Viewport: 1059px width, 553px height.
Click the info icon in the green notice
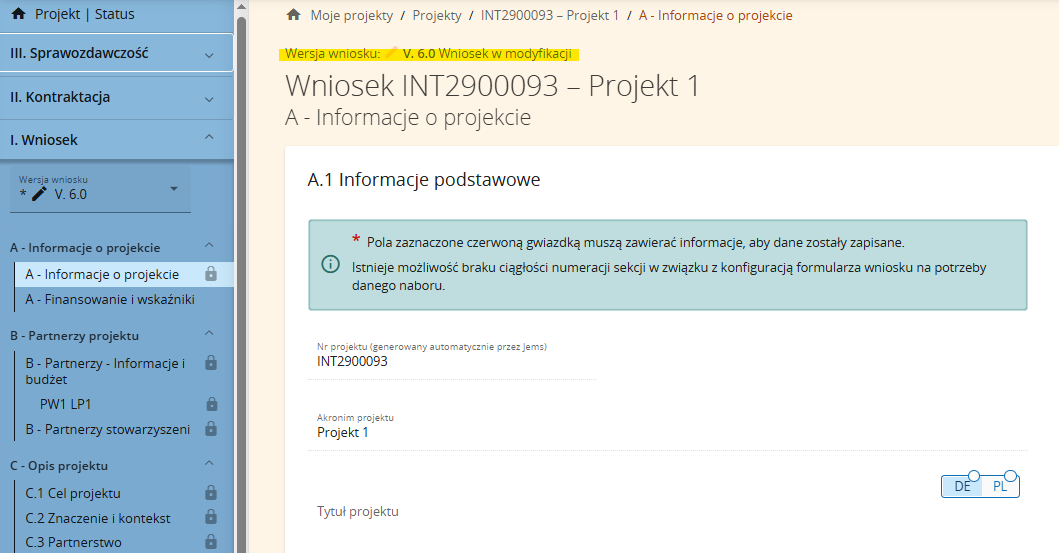pyautogui.click(x=330, y=264)
